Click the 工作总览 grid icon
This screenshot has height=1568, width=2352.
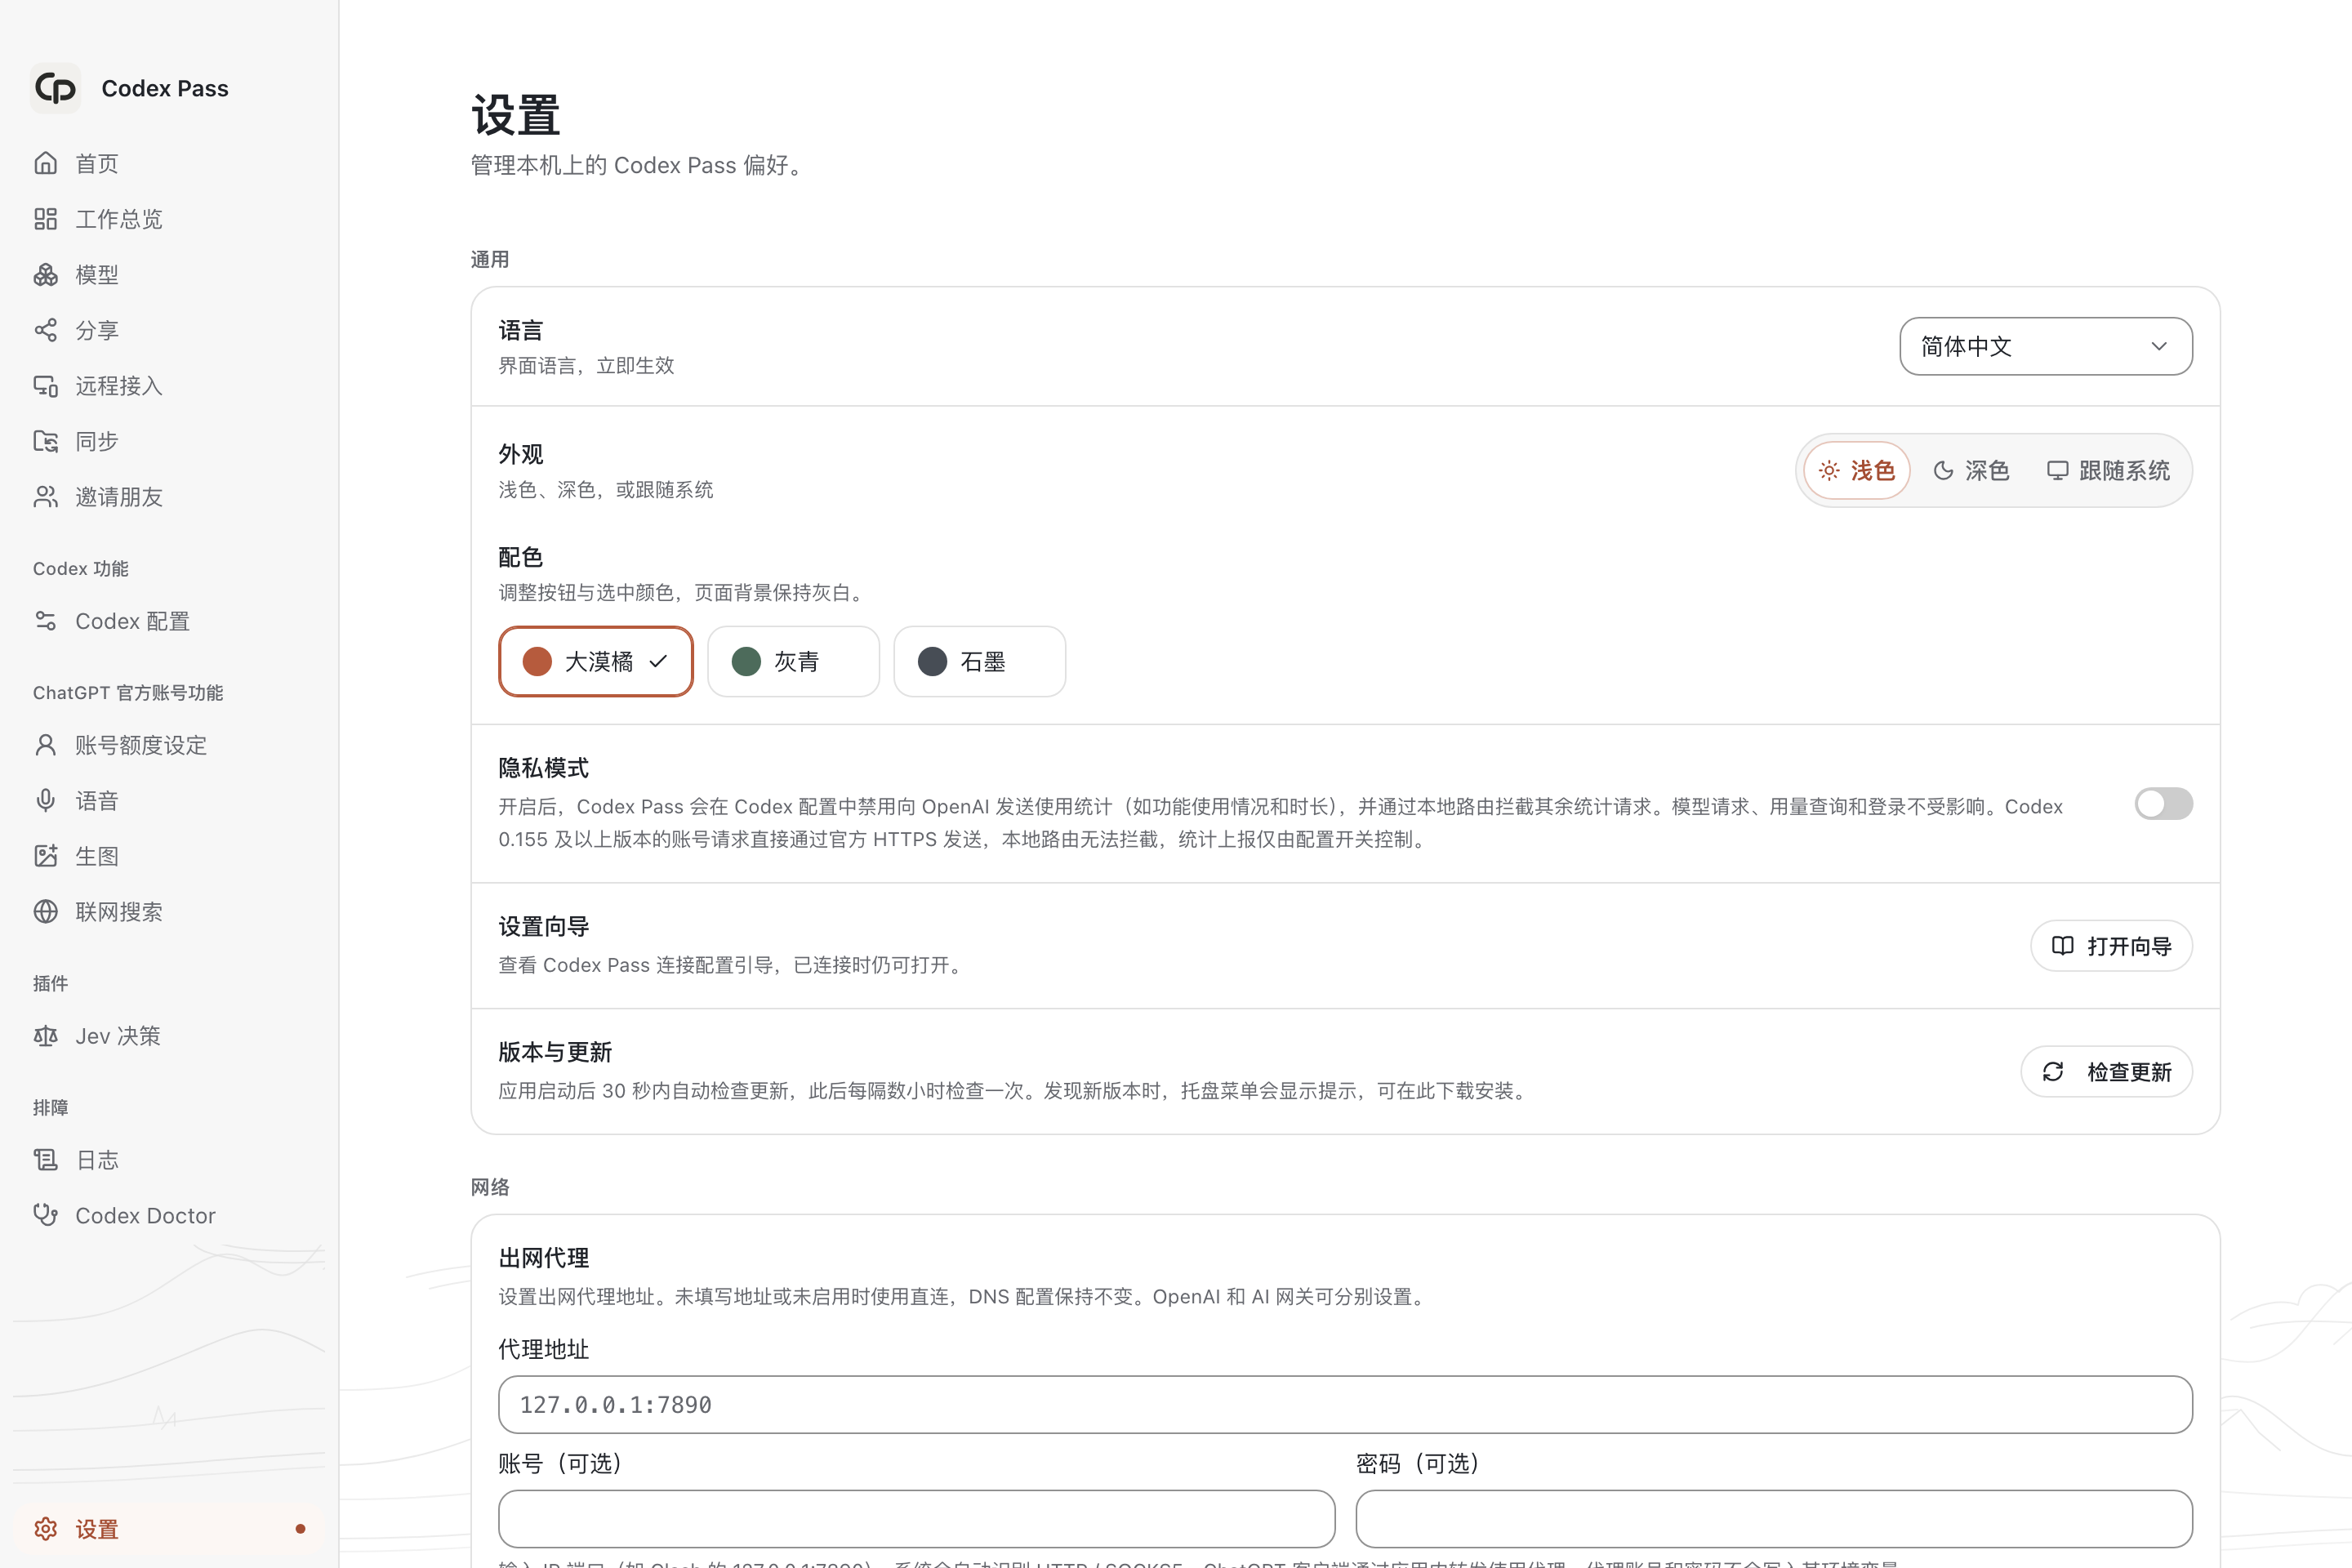[46, 219]
